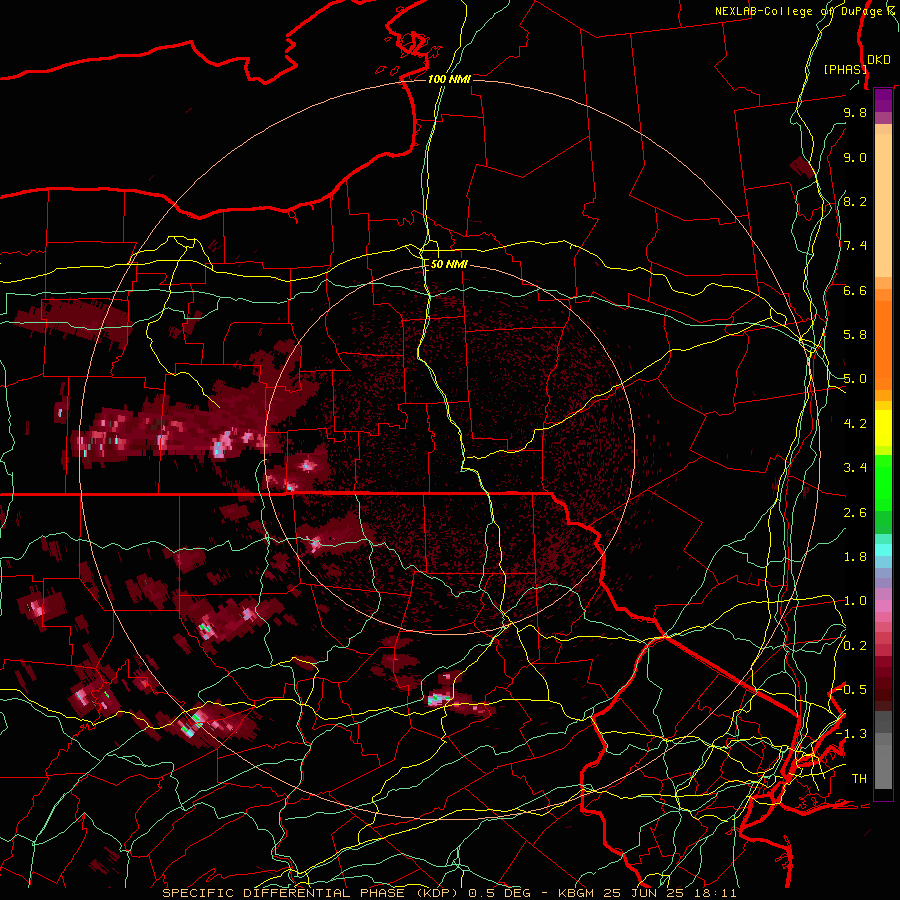This screenshot has width=900, height=900.
Task: Pick the bright orange segment of the color scale
Action: coord(883,344)
